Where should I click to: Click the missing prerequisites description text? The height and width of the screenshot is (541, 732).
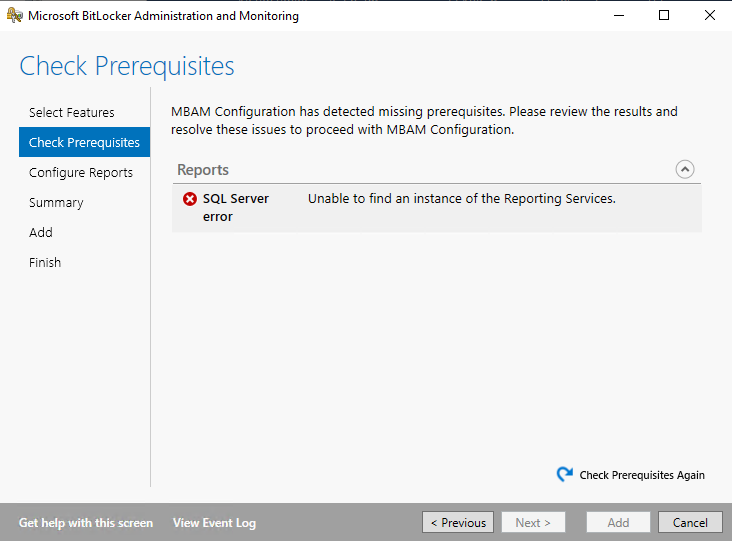424,120
